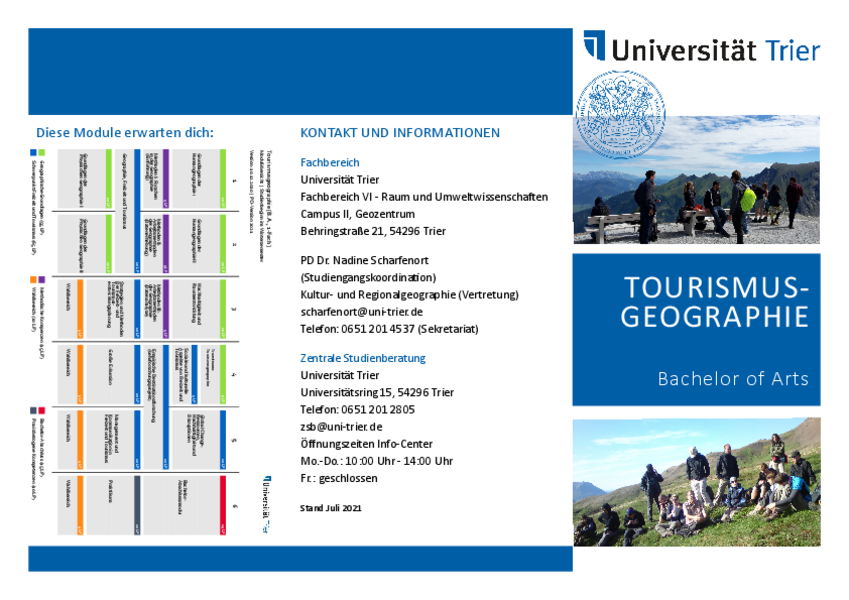The width and height of the screenshot is (849, 600).
Task: Click the 'Diese Module erwarten dich:' heading
Action: (125, 133)
